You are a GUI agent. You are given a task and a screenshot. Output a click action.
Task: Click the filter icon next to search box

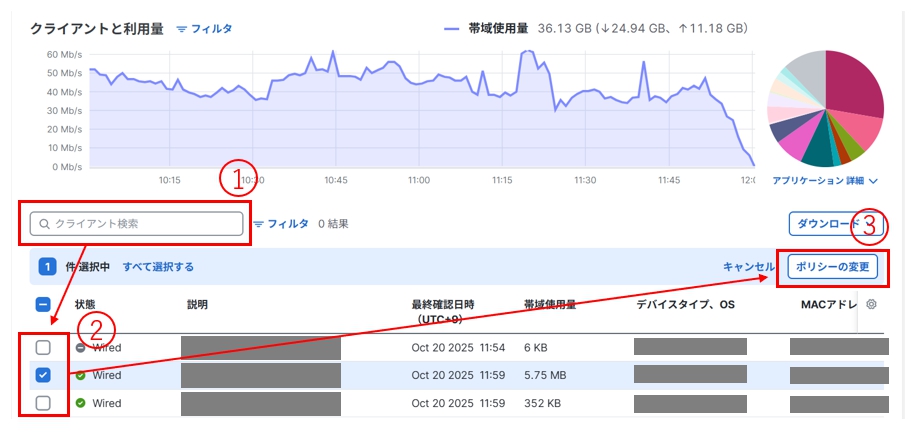(258, 224)
